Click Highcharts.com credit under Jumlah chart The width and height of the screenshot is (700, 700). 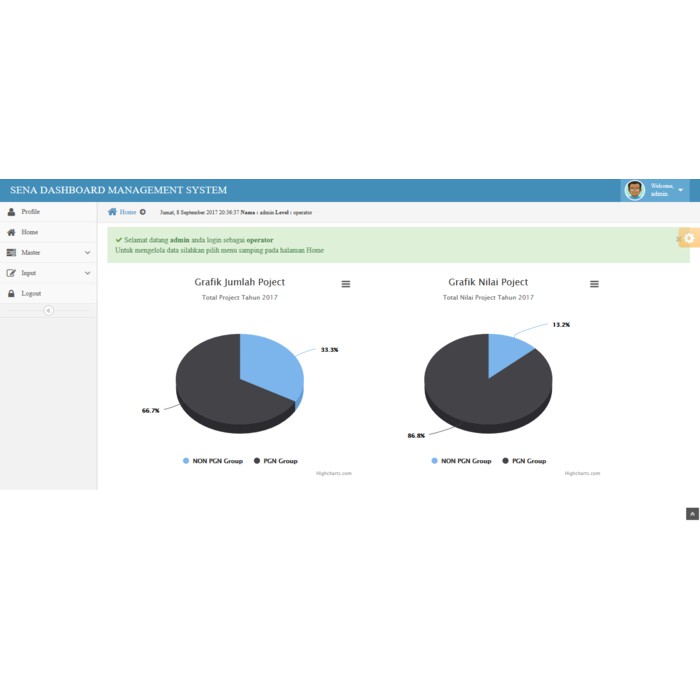(x=334, y=473)
